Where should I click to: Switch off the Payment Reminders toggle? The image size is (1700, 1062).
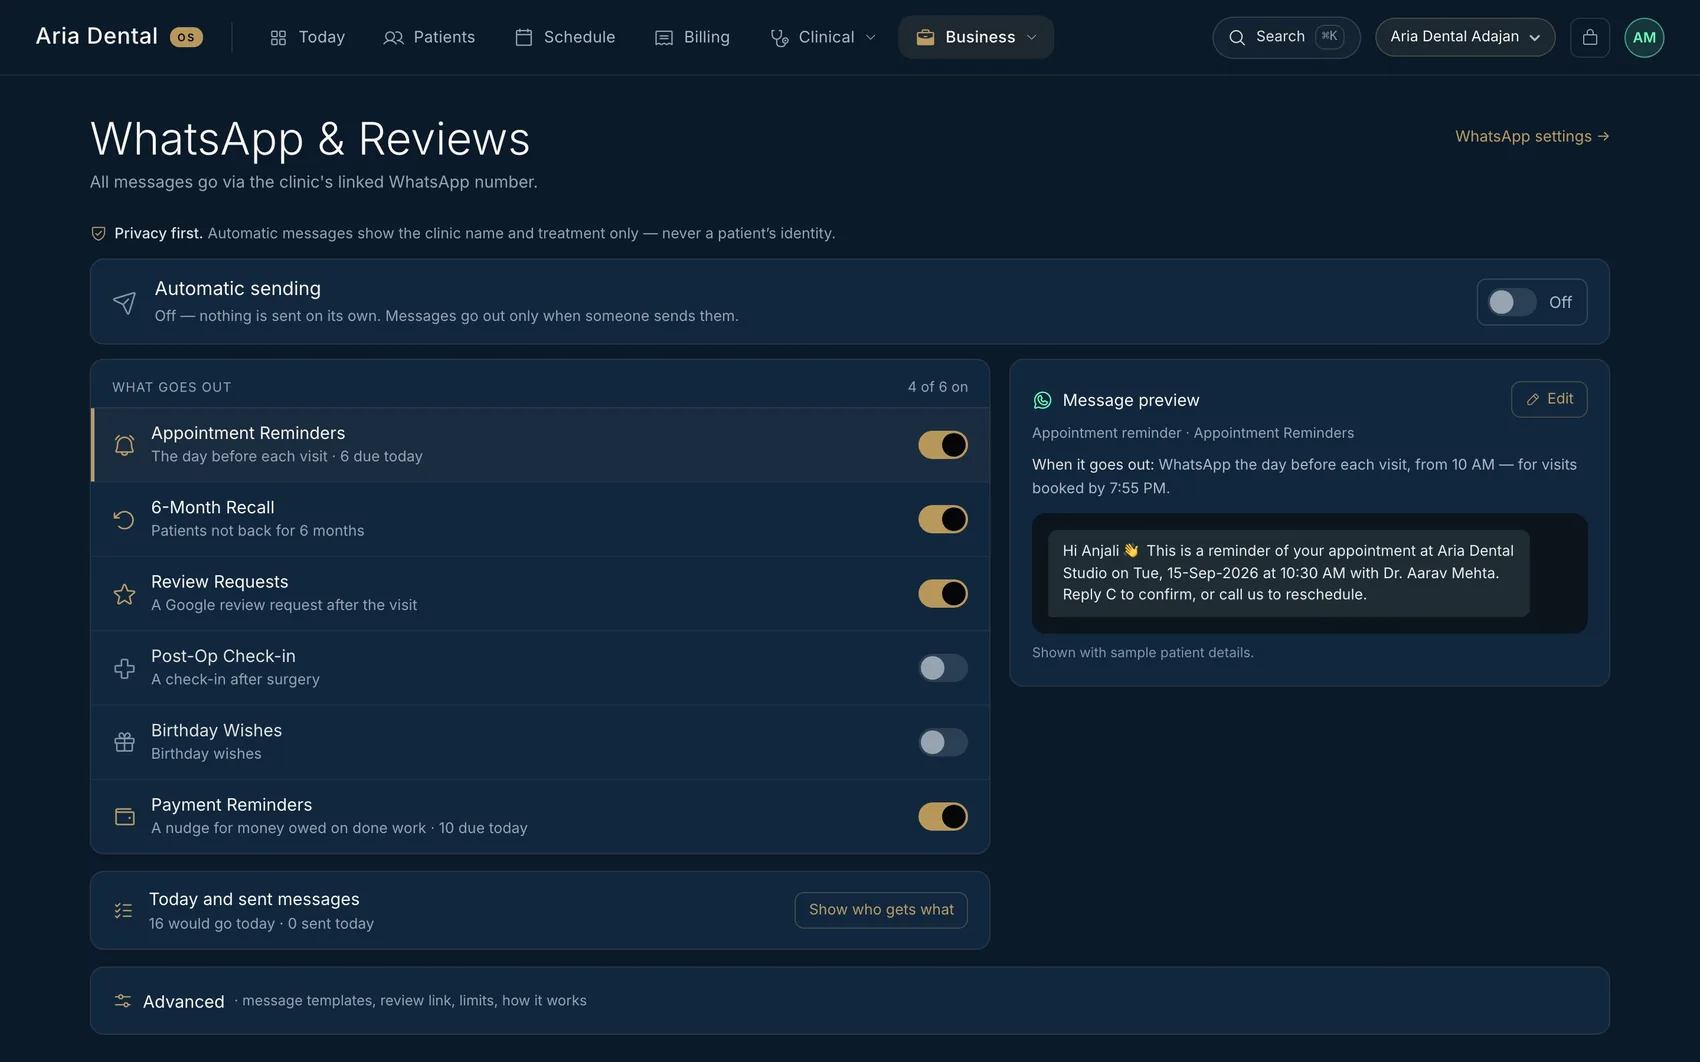coord(943,817)
